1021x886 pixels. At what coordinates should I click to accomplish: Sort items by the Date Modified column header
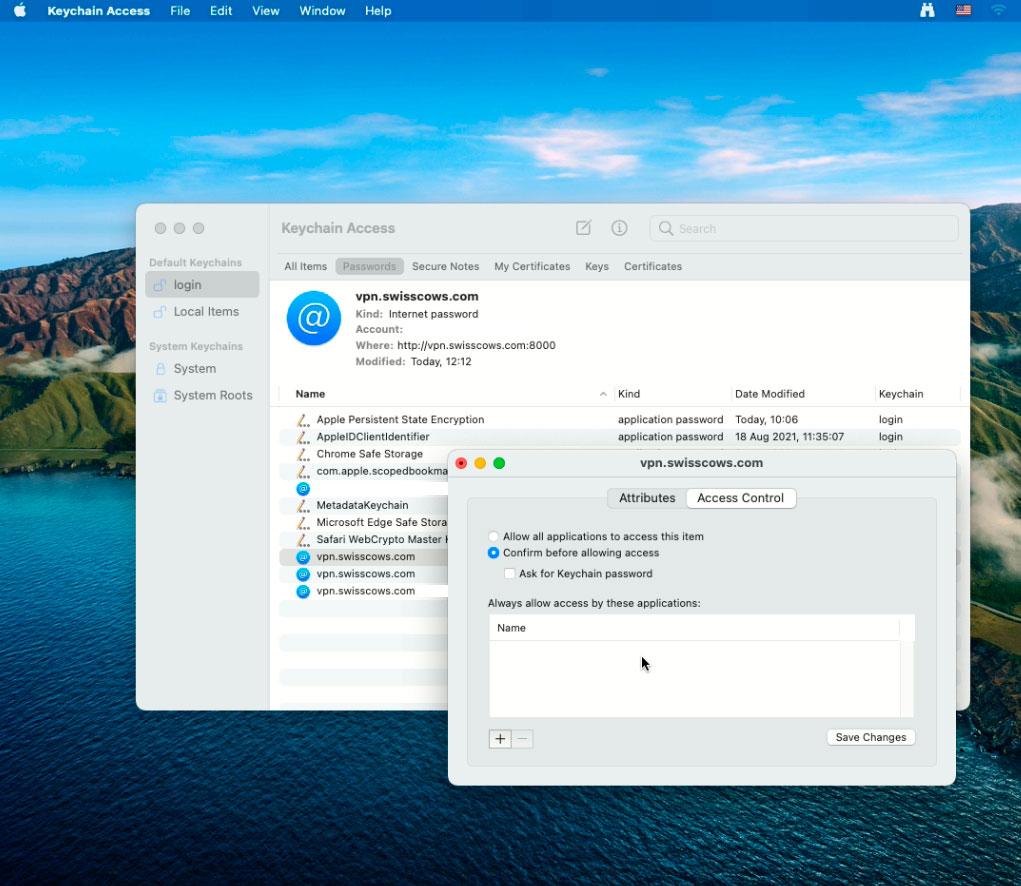[770, 394]
